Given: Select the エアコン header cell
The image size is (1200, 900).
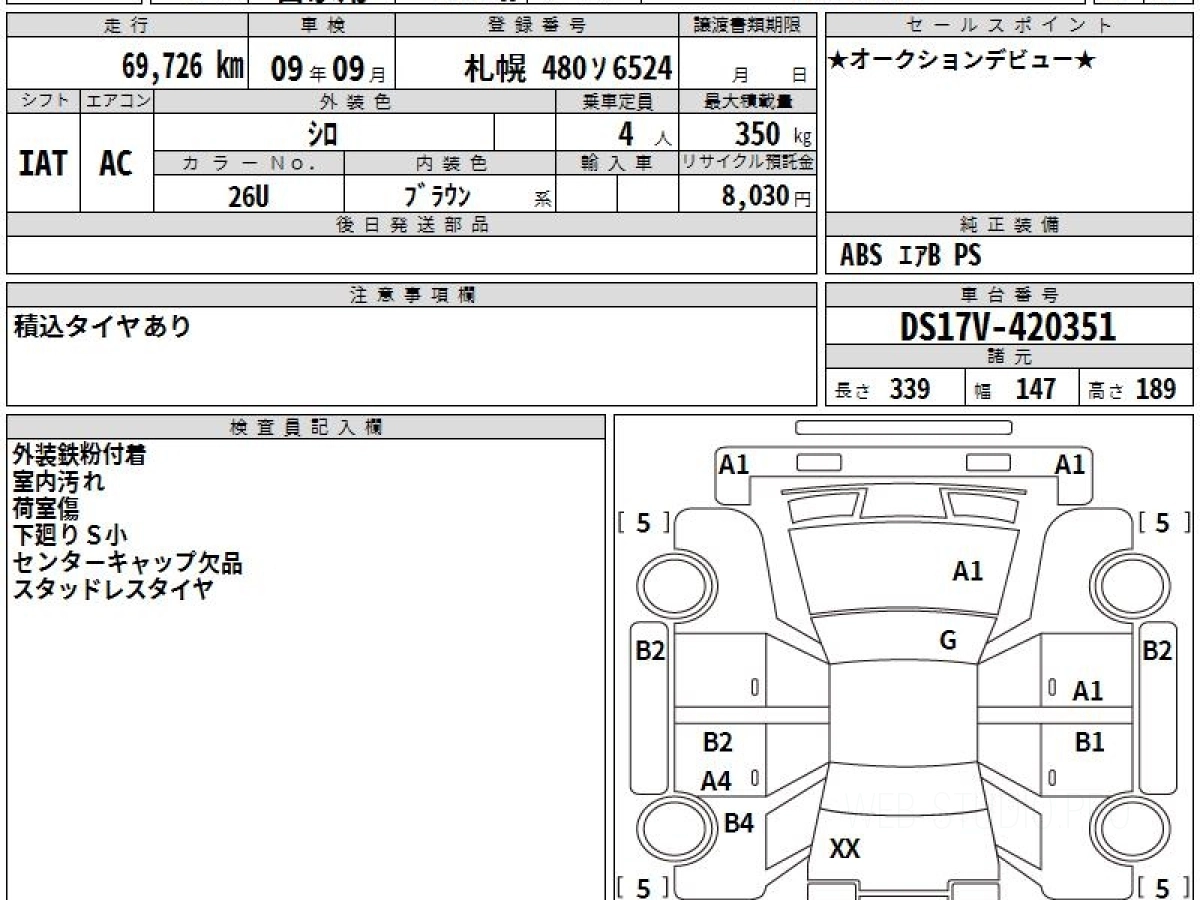Looking at the screenshot, I should [117, 101].
